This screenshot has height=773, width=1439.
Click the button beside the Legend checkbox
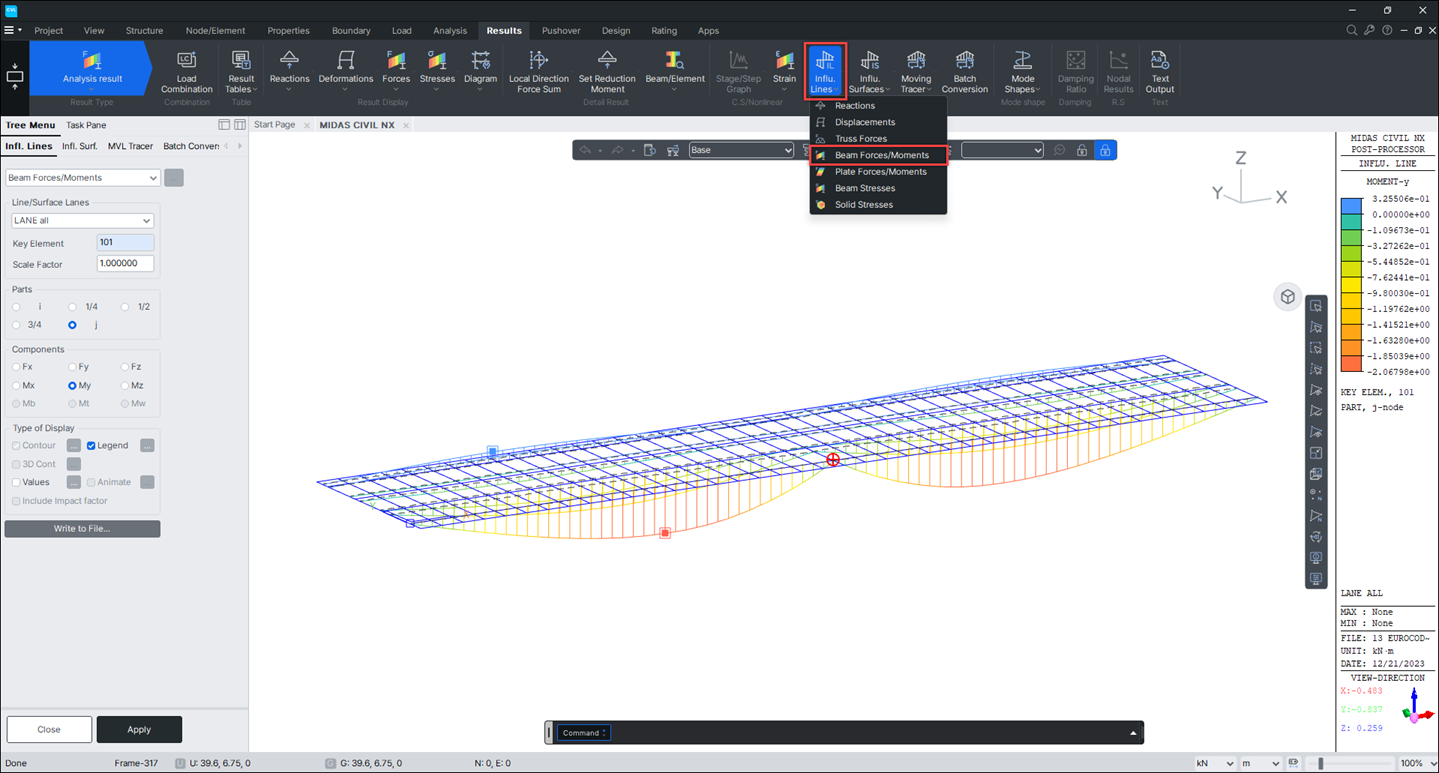[147, 445]
